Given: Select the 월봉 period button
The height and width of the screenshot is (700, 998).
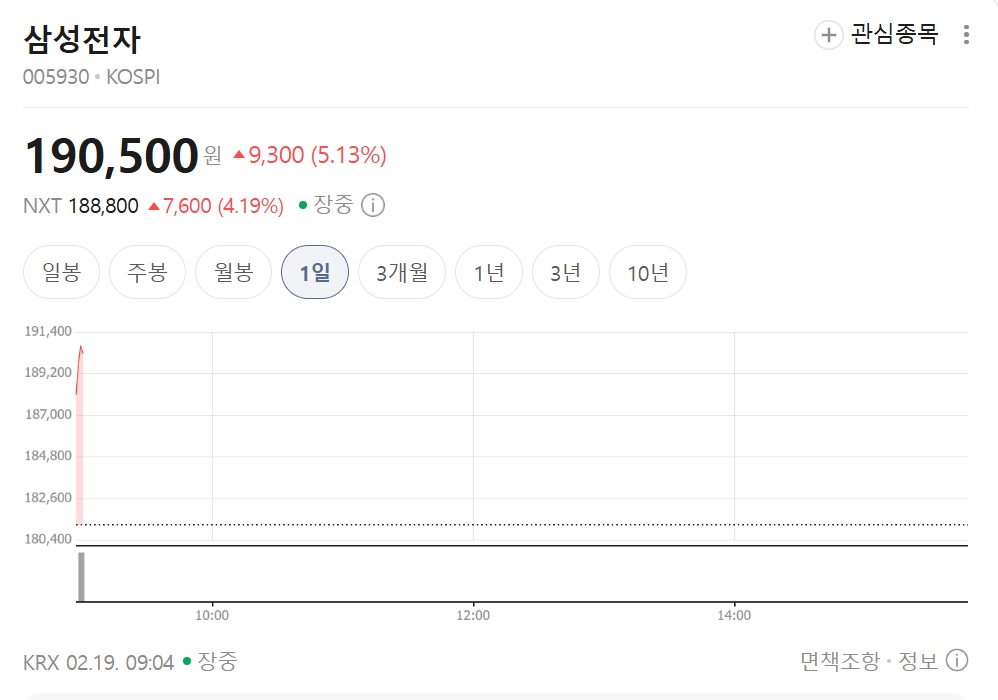Looking at the screenshot, I should click(x=233, y=271).
